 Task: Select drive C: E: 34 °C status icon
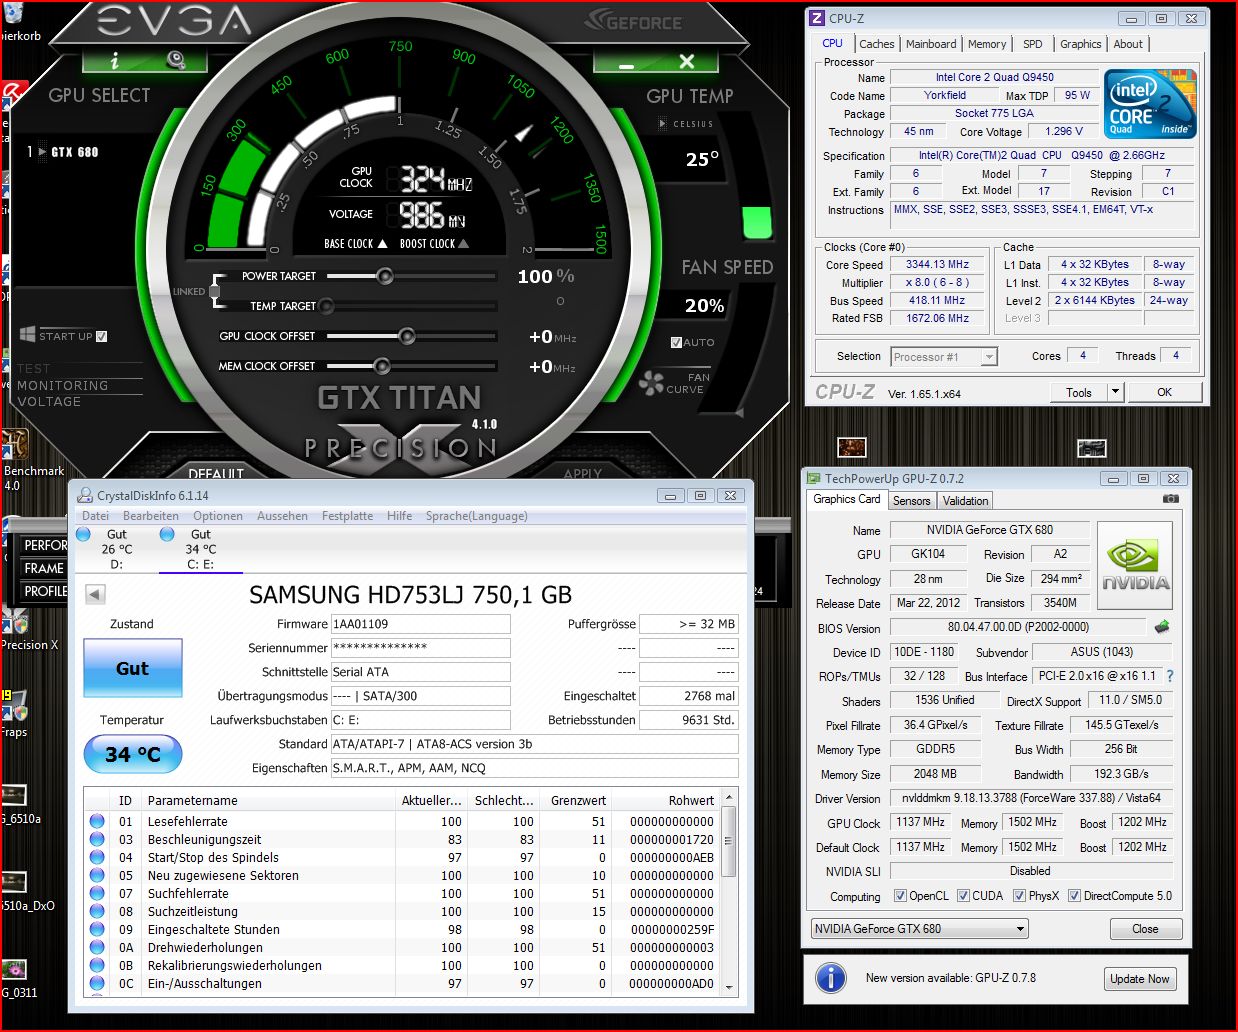click(x=167, y=535)
